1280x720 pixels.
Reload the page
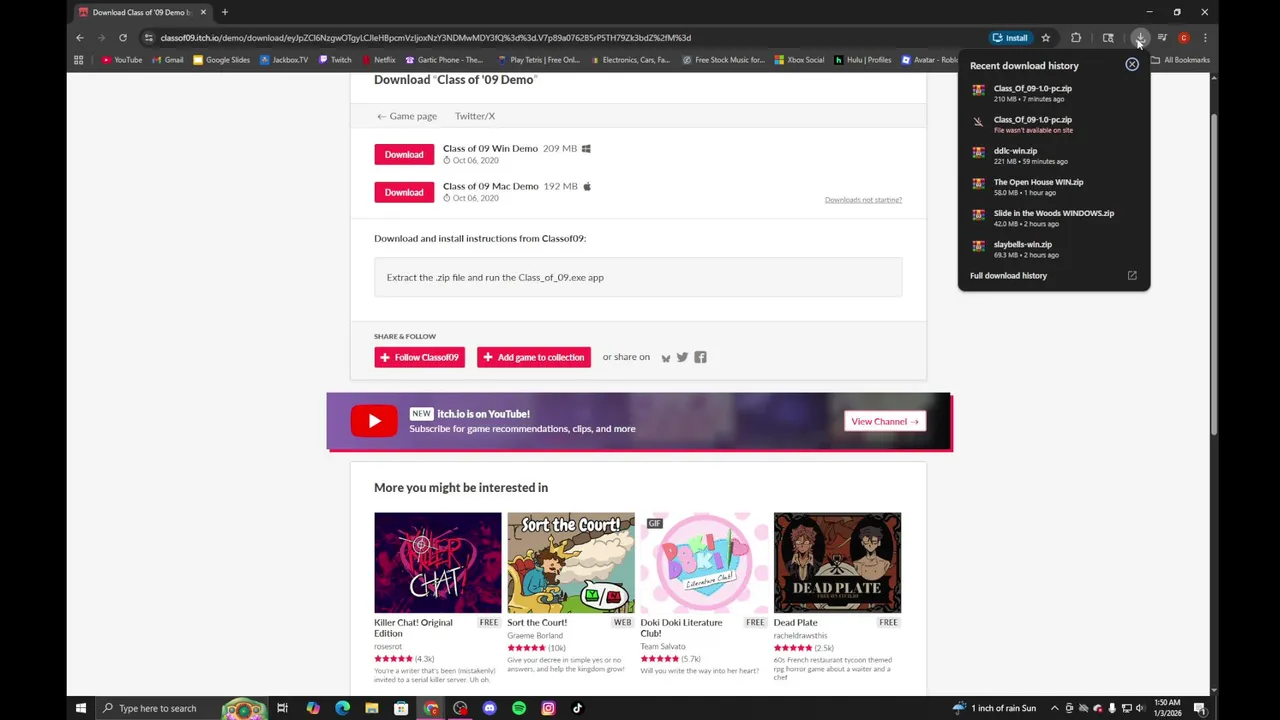tap(123, 38)
